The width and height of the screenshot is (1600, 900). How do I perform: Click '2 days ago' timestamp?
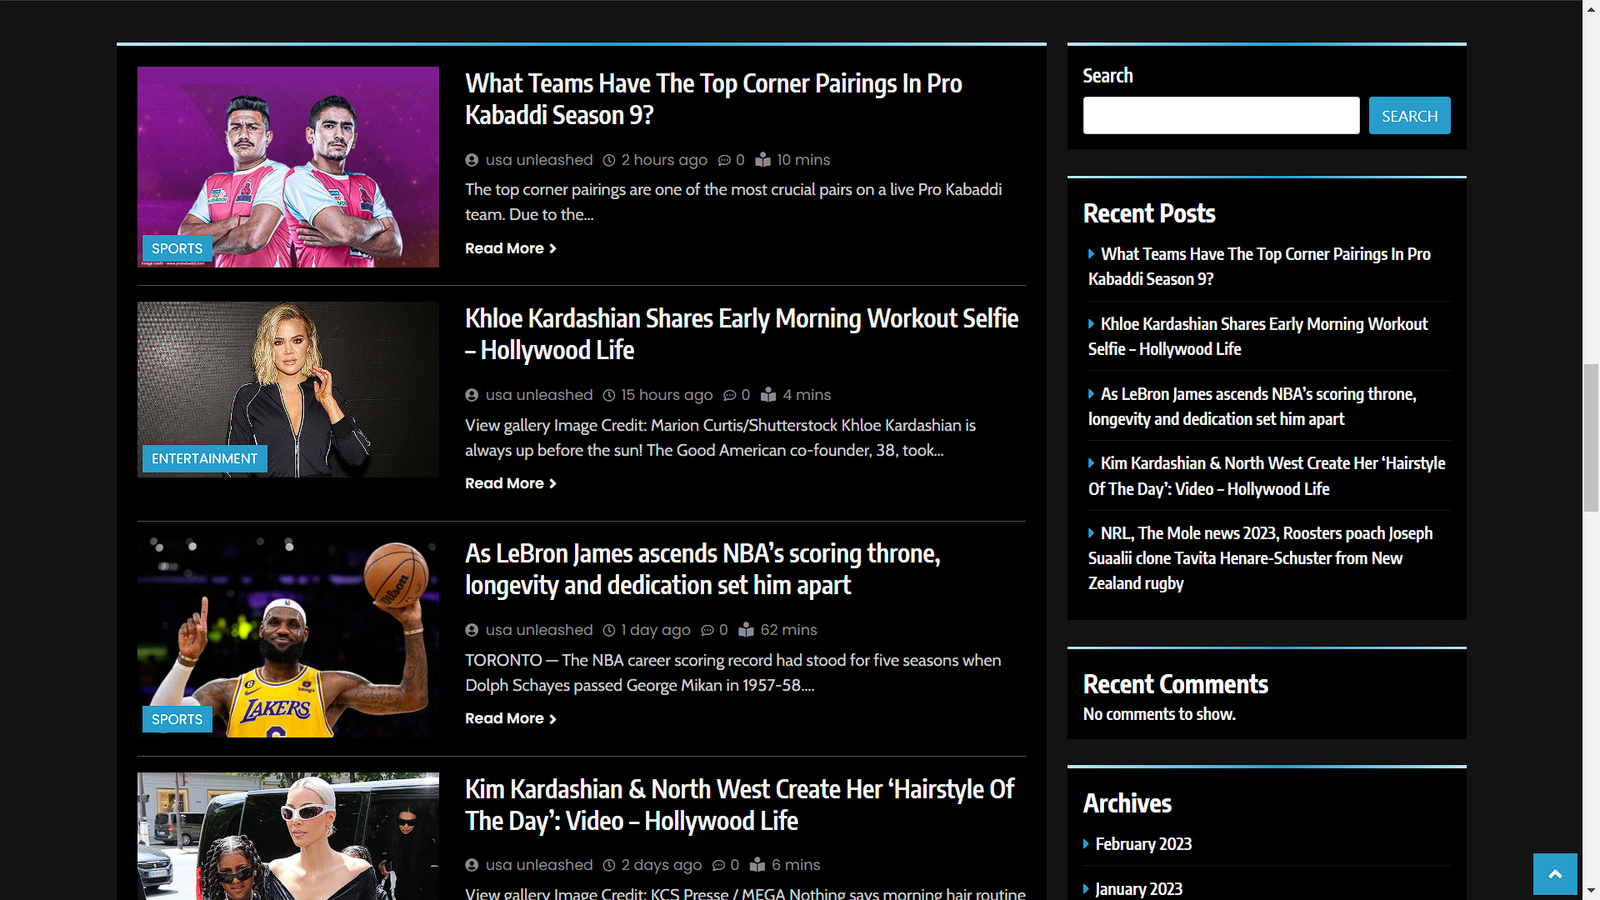coord(661,865)
